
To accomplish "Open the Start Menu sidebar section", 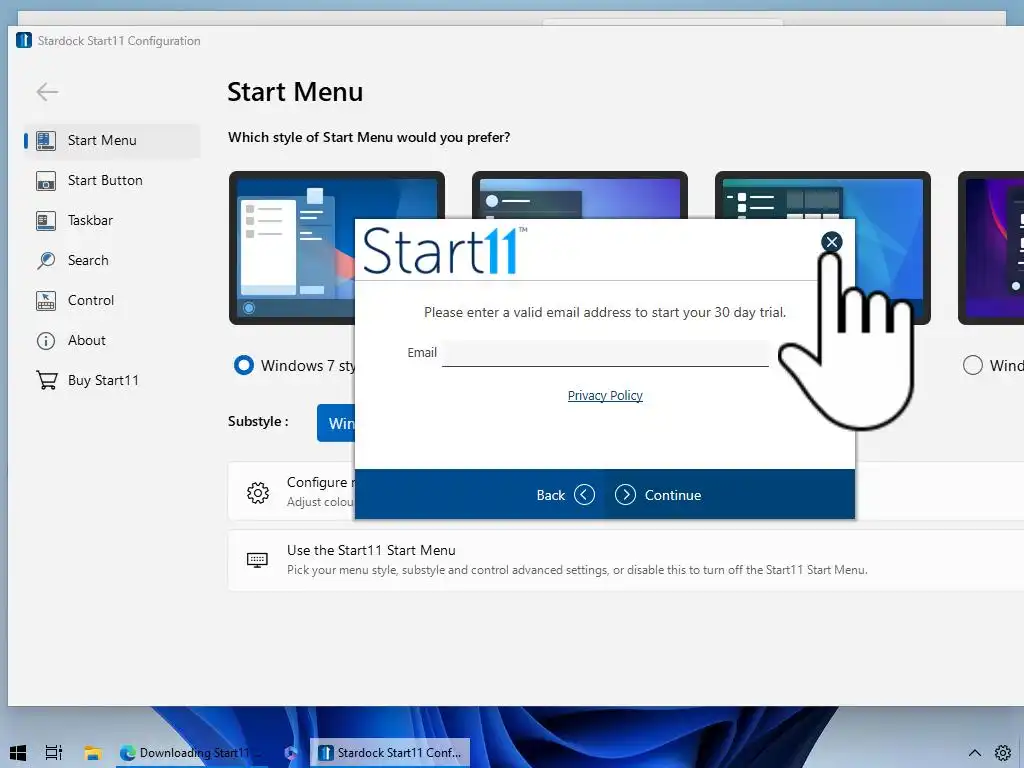I will [x=112, y=140].
